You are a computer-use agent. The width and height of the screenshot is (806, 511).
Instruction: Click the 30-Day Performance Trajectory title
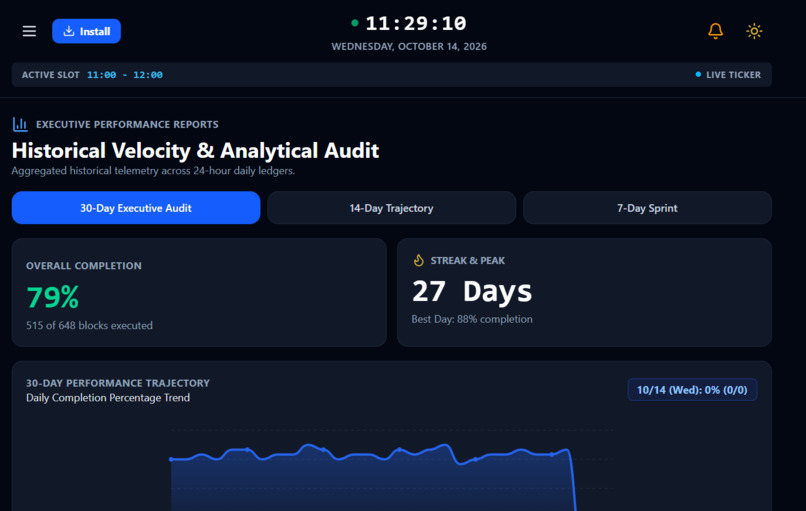118,383
